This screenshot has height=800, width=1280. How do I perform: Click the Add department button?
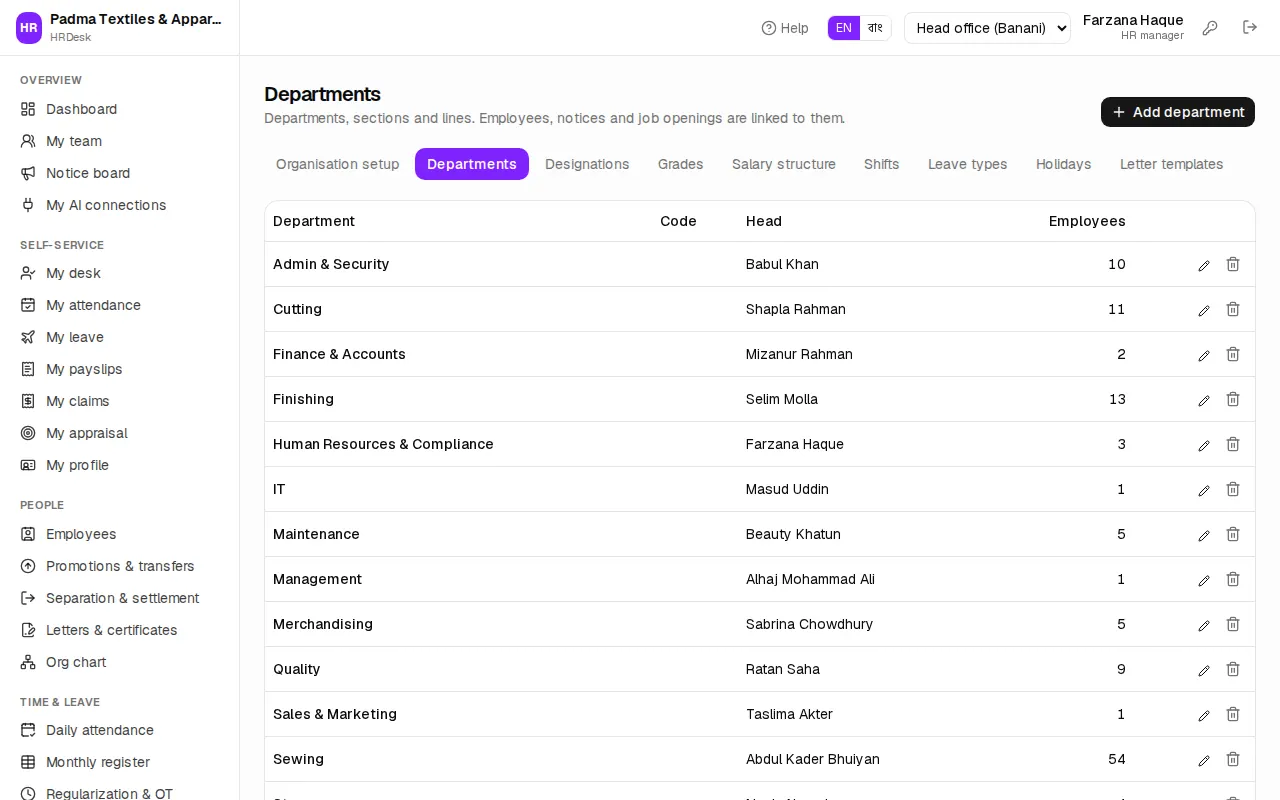[x=1178, y=112]
